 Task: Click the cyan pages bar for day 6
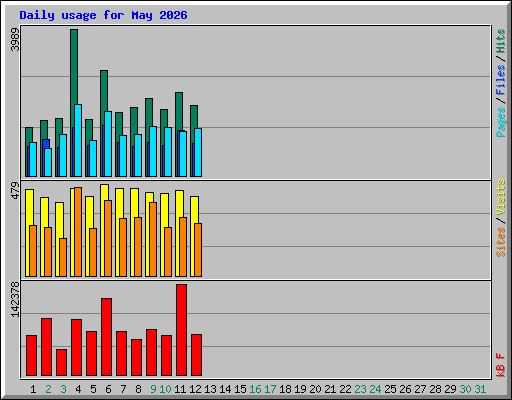pyautogui.click(x=108, y=144)
